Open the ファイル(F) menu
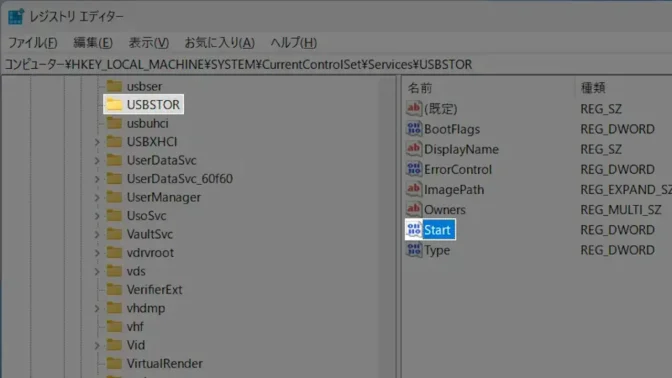Screen dimensions: 672x378 pyautogui.click(x=33, y=43)
